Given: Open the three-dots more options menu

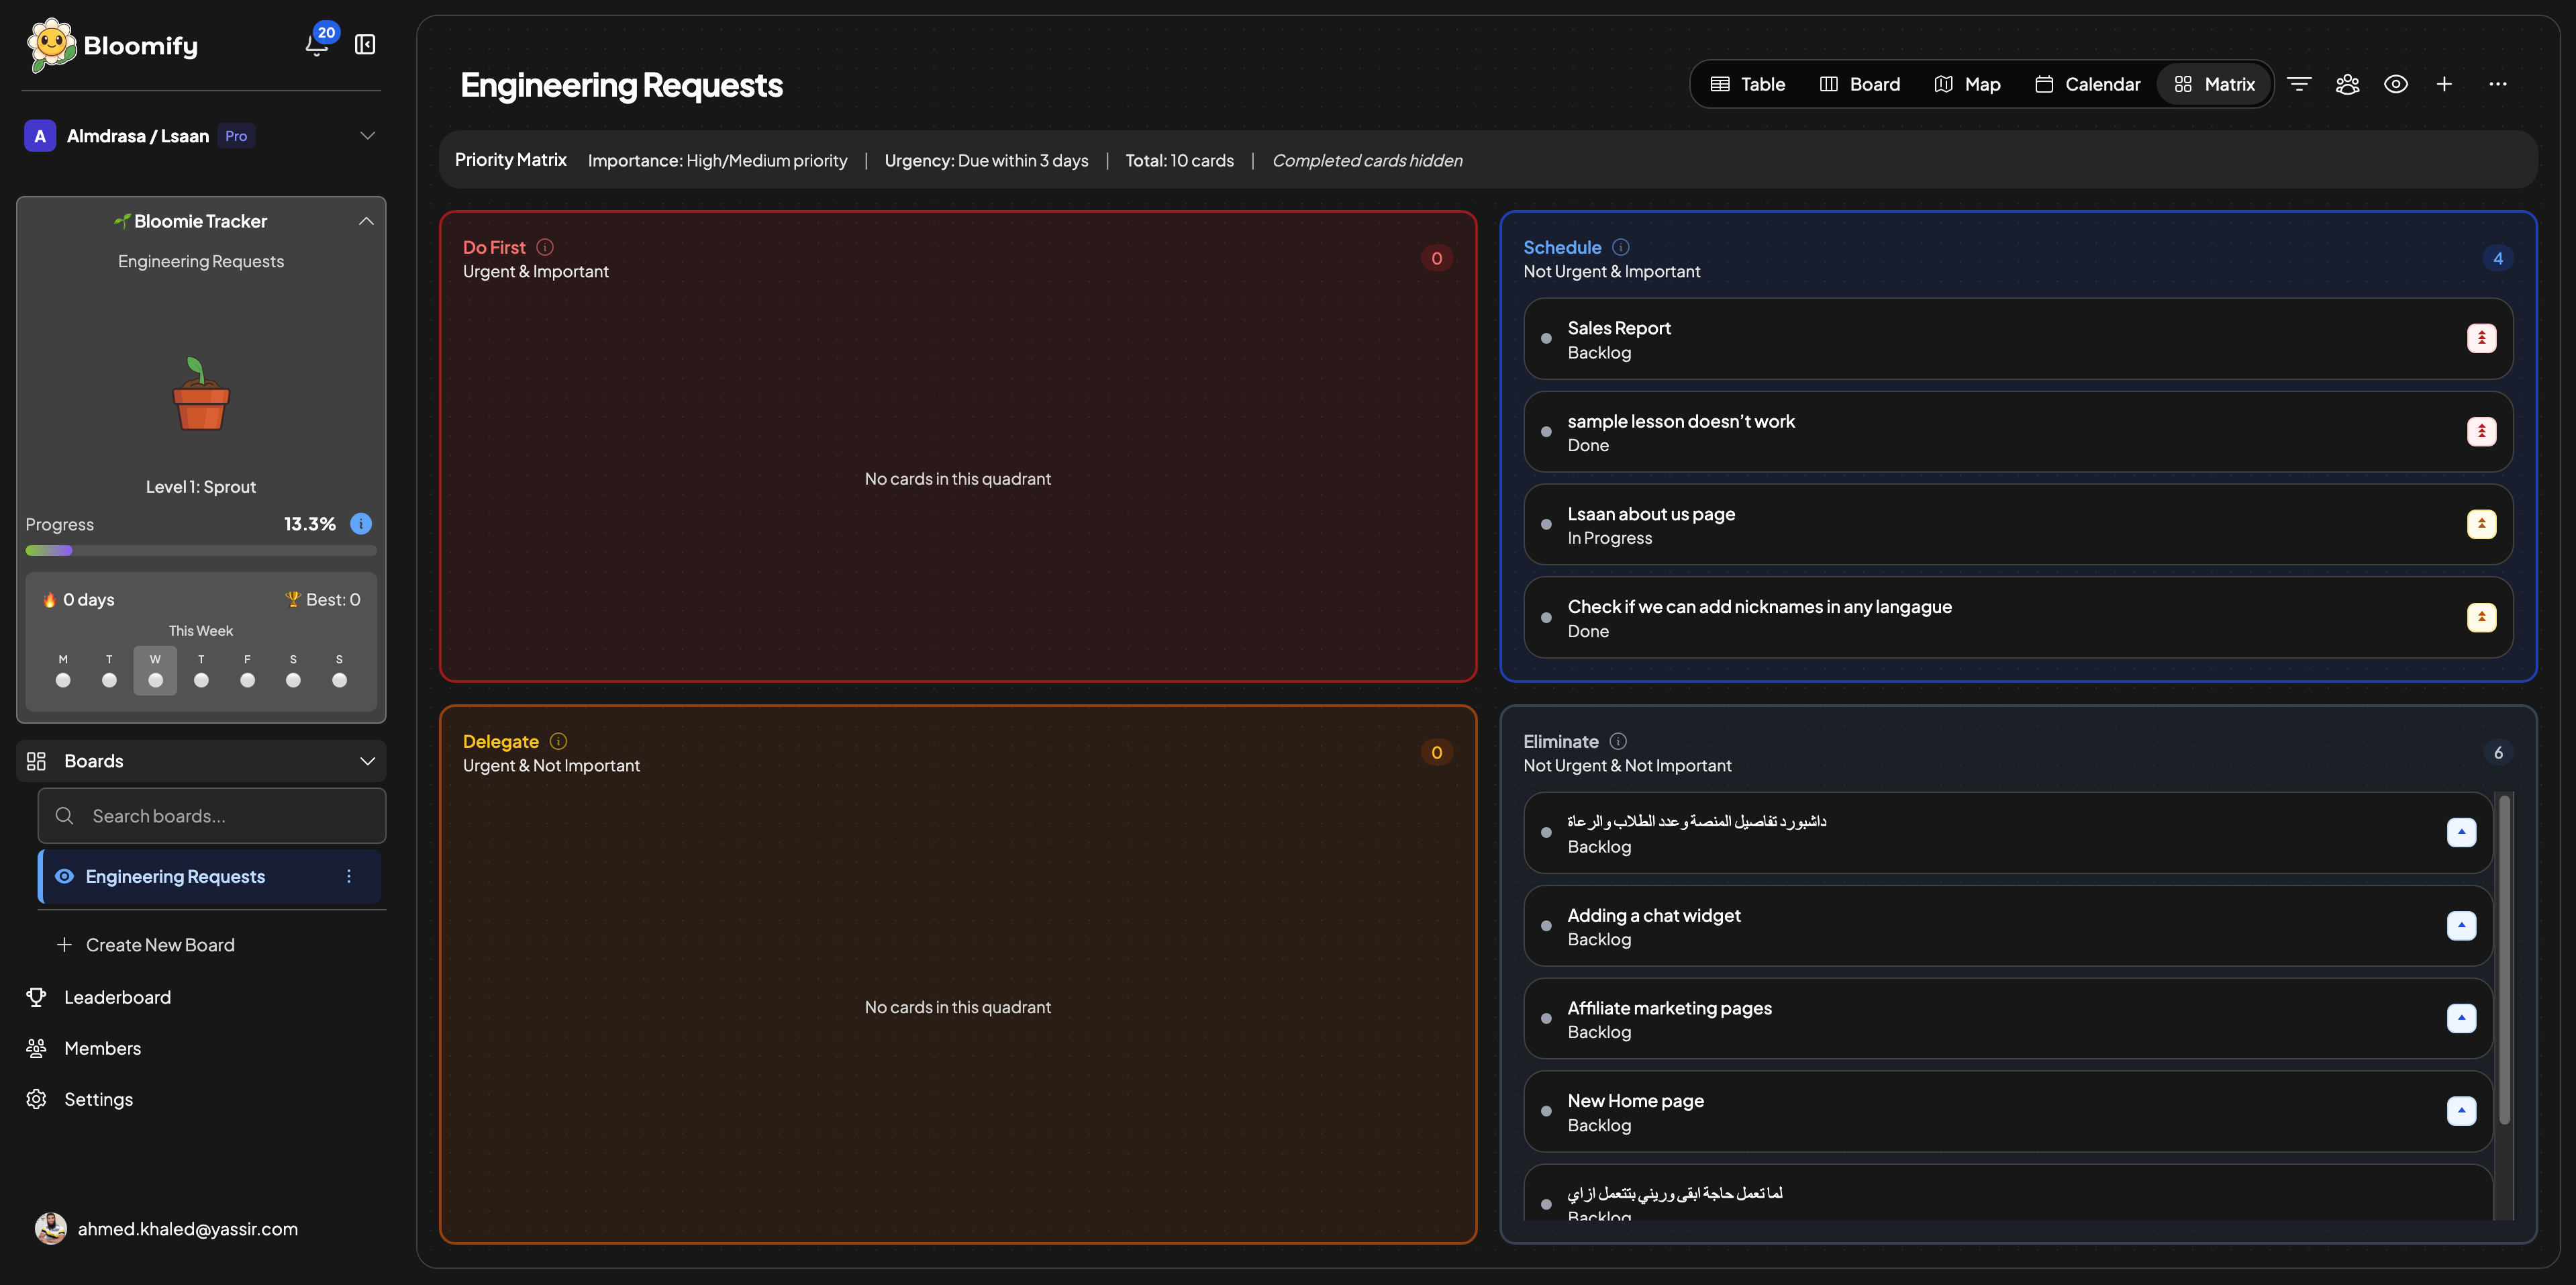Looking at the screenshot, I should pyautogui.click(x=2497, y=84).
